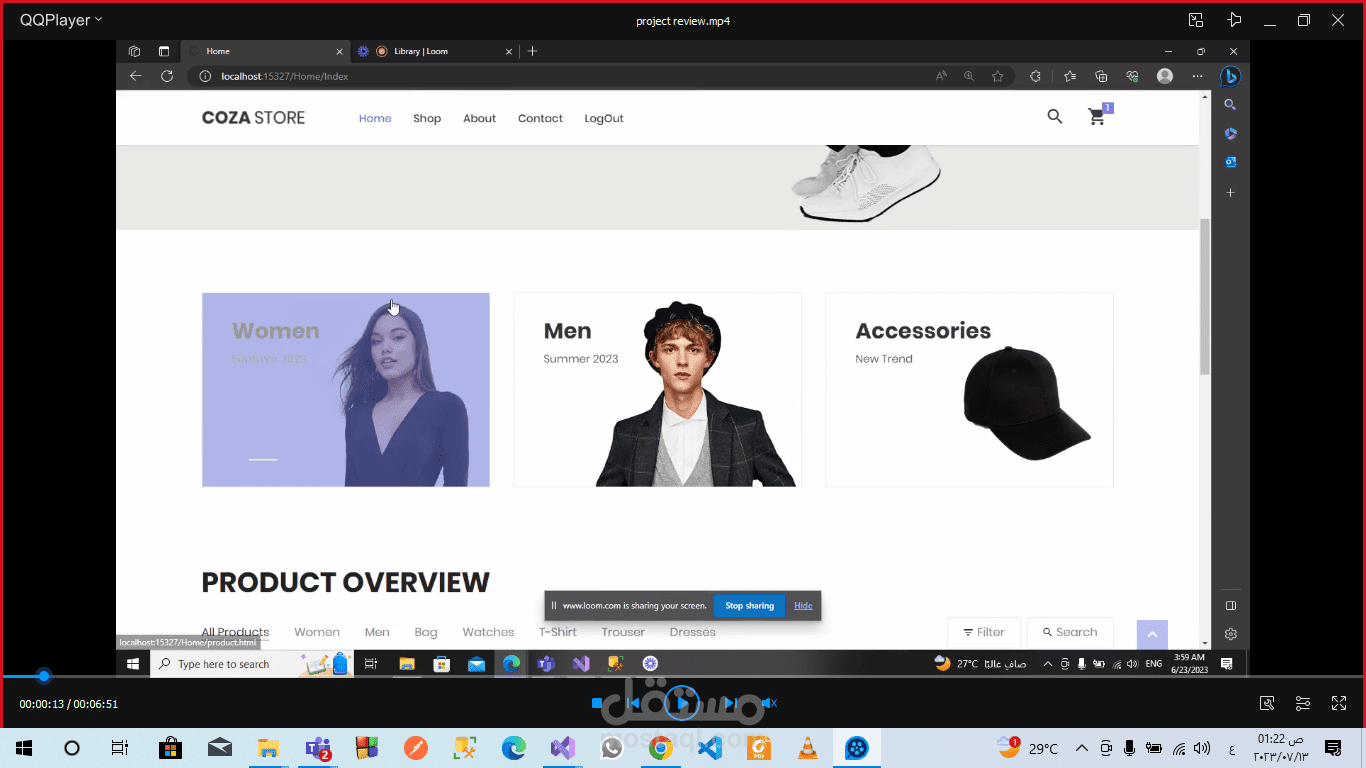Image resolution: width=1366 pixels, height=768 pixels.
Task: Click the browser vertical scrollbar
Action: (1205, 295)
